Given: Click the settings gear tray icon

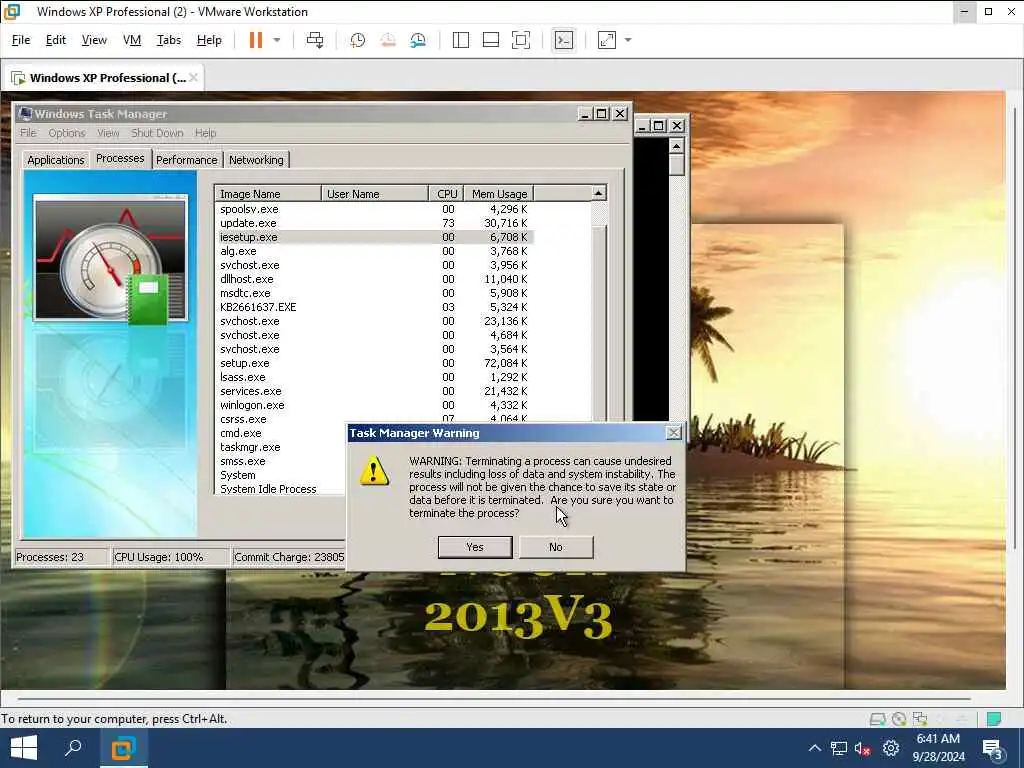Looking at the screenshot, I should 891,748.
